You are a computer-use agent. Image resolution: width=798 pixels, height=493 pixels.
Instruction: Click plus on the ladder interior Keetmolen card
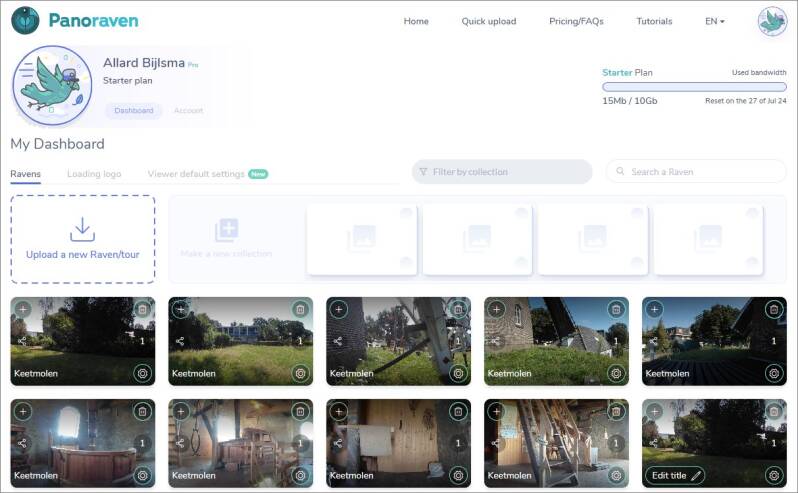tap(496, 411)
